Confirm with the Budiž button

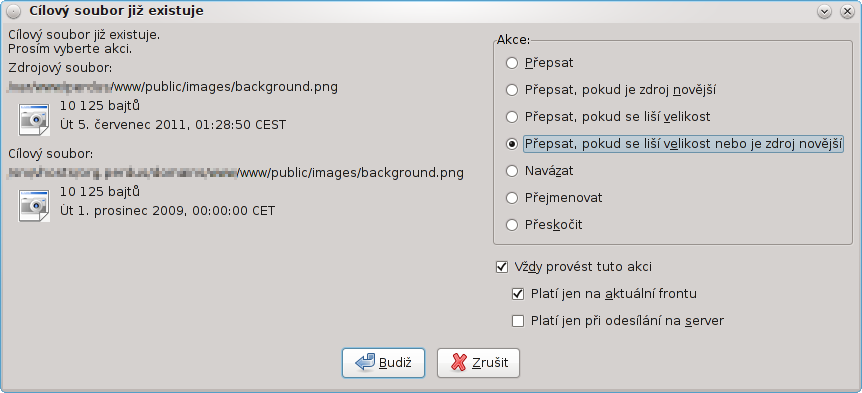383,363
